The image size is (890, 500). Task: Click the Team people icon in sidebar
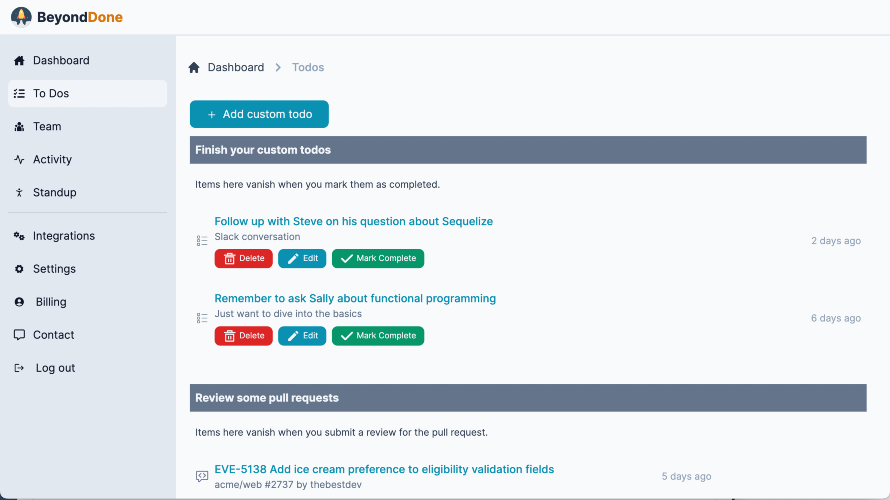click(x=19, y=127)
